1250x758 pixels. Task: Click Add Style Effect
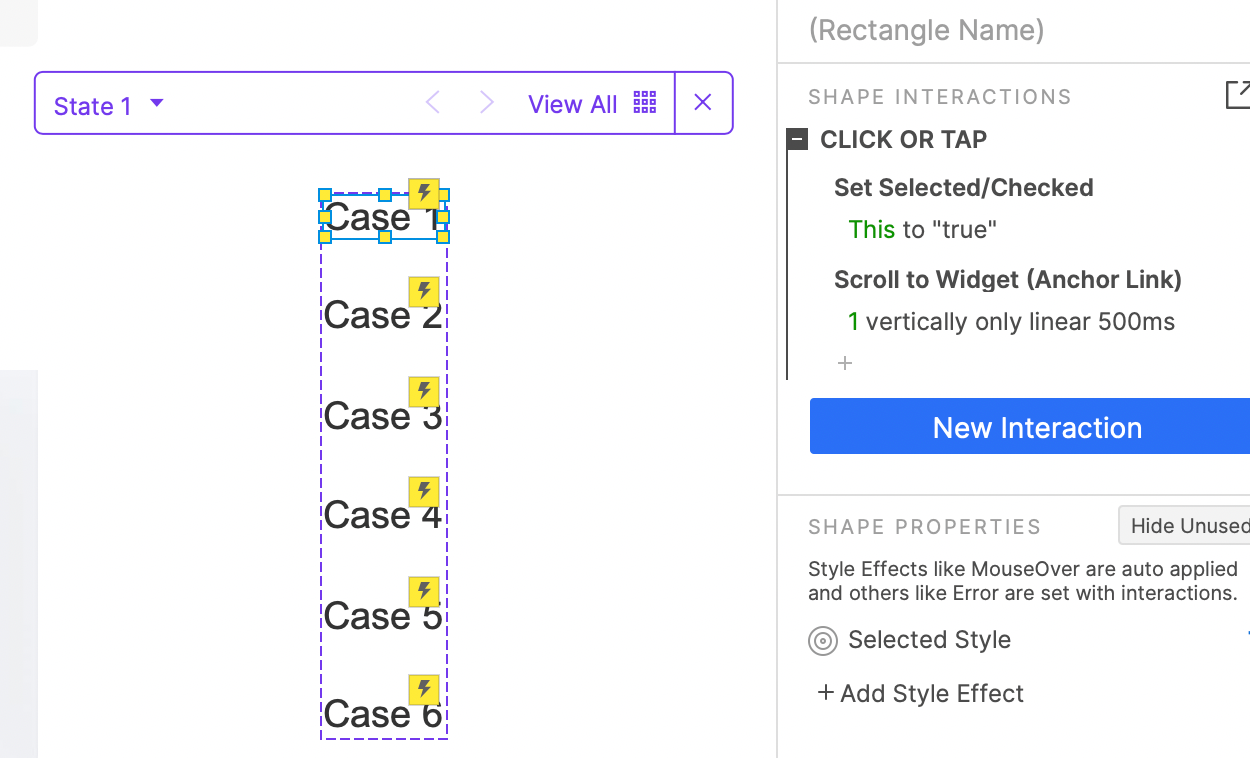[x=921, y=693]
